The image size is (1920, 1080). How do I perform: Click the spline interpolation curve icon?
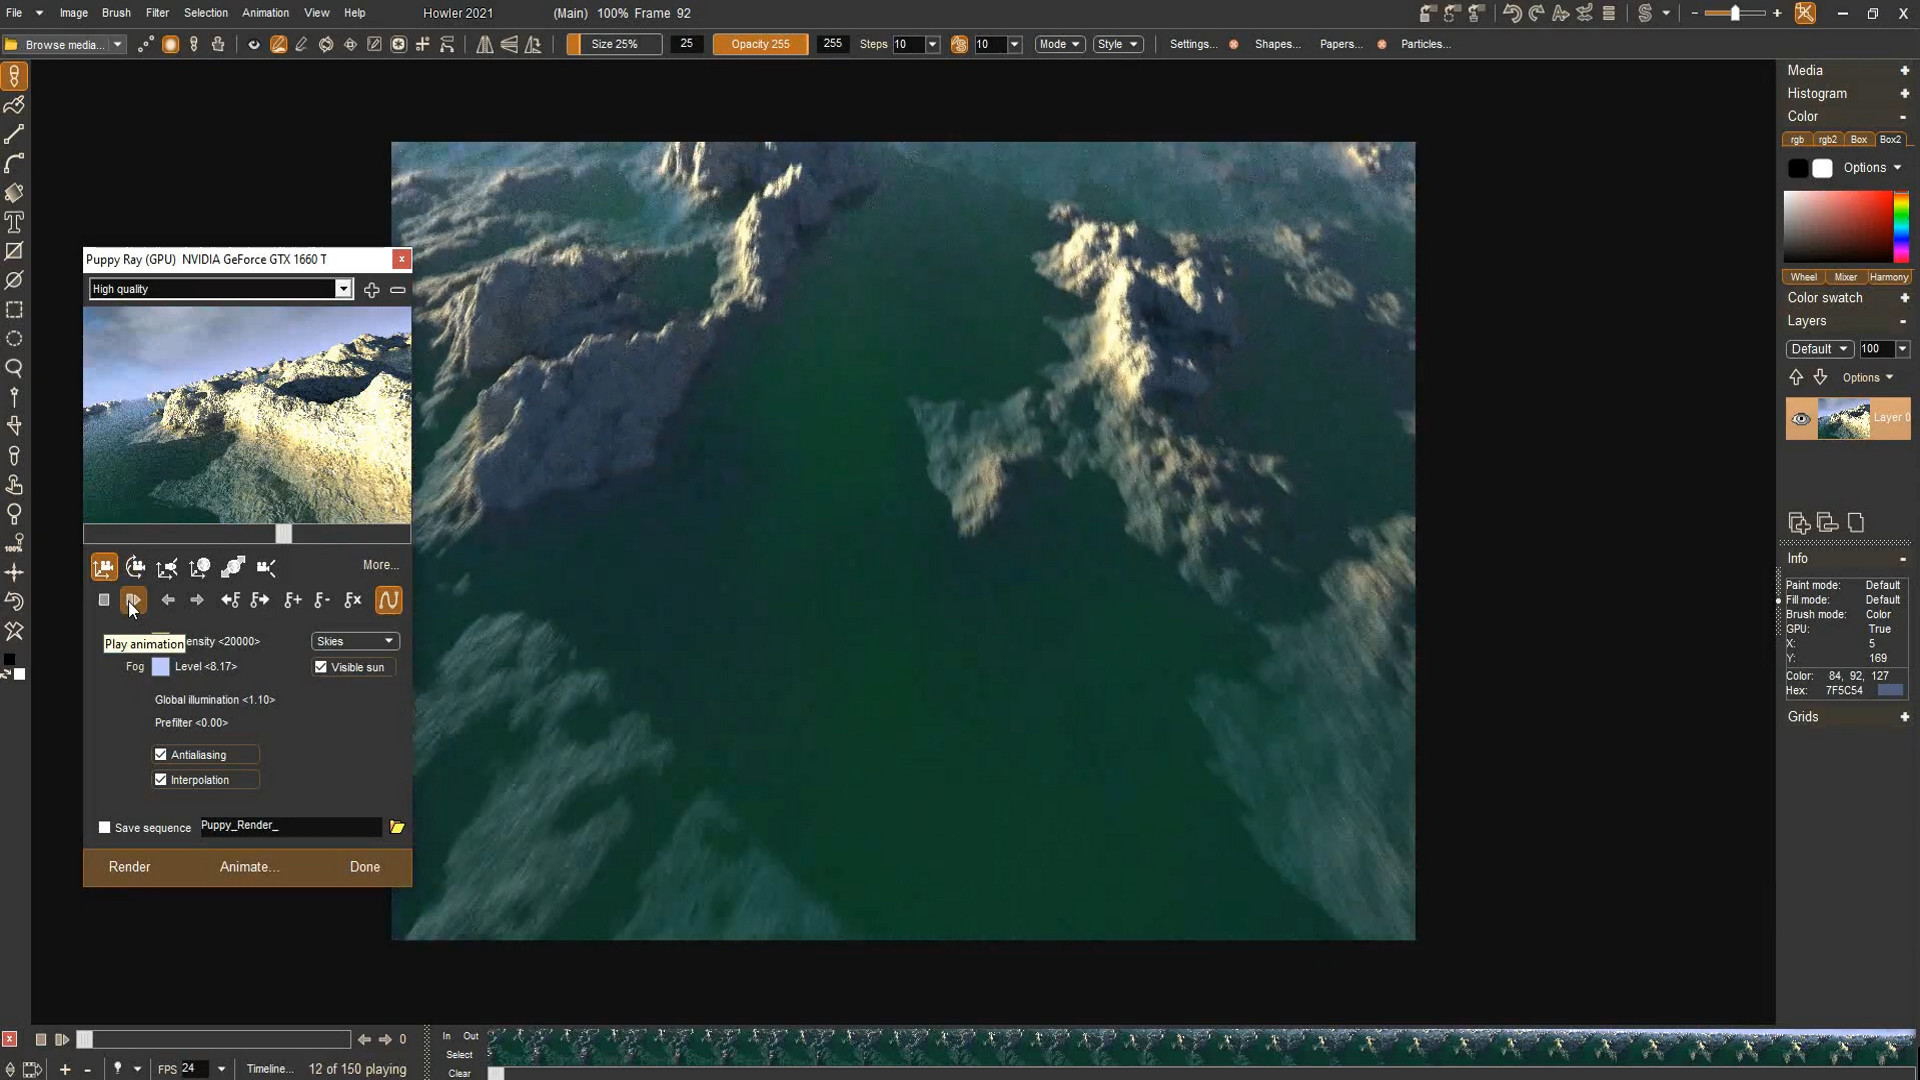click(388, 600)
